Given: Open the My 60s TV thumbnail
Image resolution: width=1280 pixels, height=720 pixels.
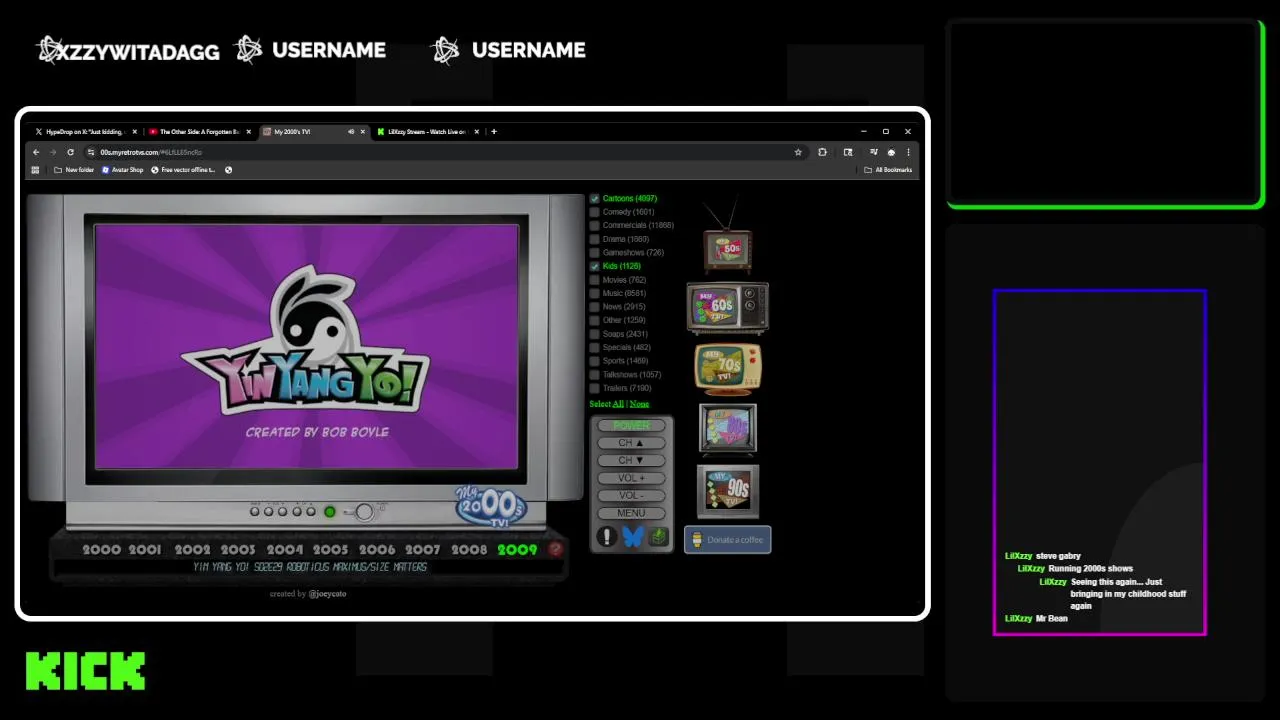Looking at the screenshot, I should coord(727,307).
